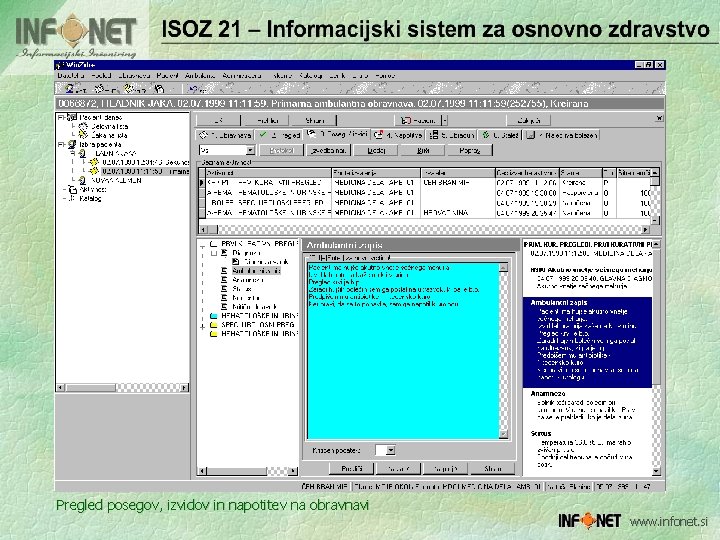Screen dimensions: 720x540
Task: Click the document icon beside 'Ambulantni zapis' tree node
Action: pyautogui.click(x=224, y=270)
